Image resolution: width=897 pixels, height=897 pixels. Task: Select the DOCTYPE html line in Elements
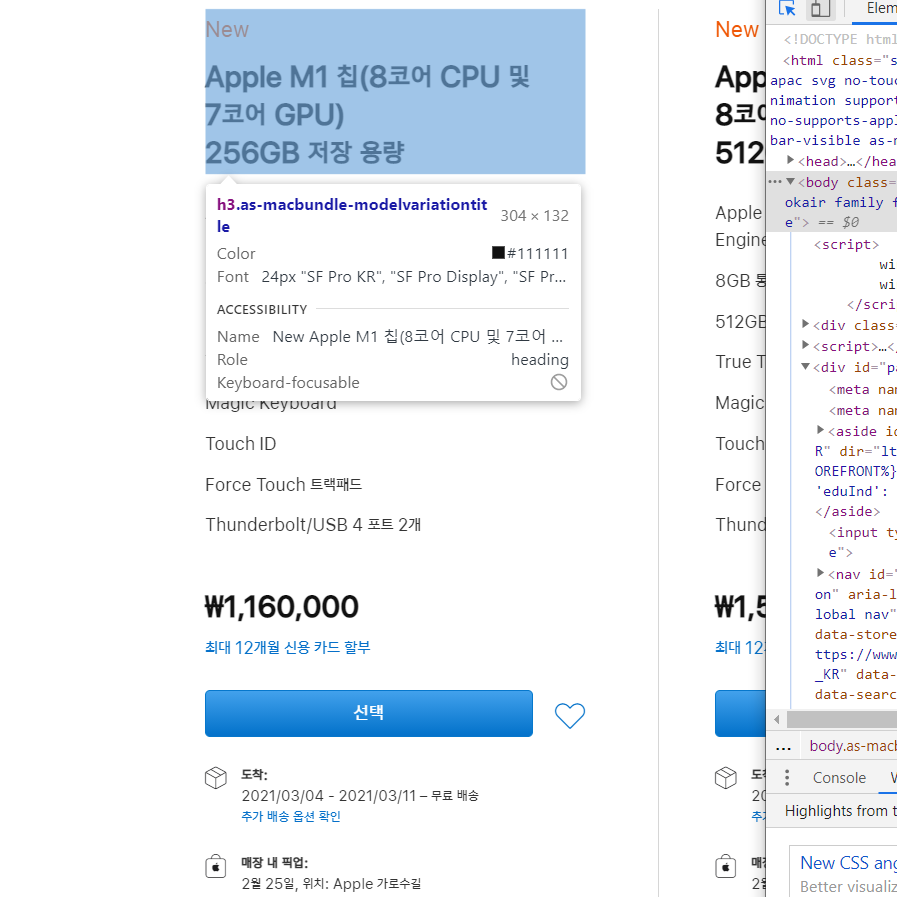pyautogui.click(x=840, y=39)
